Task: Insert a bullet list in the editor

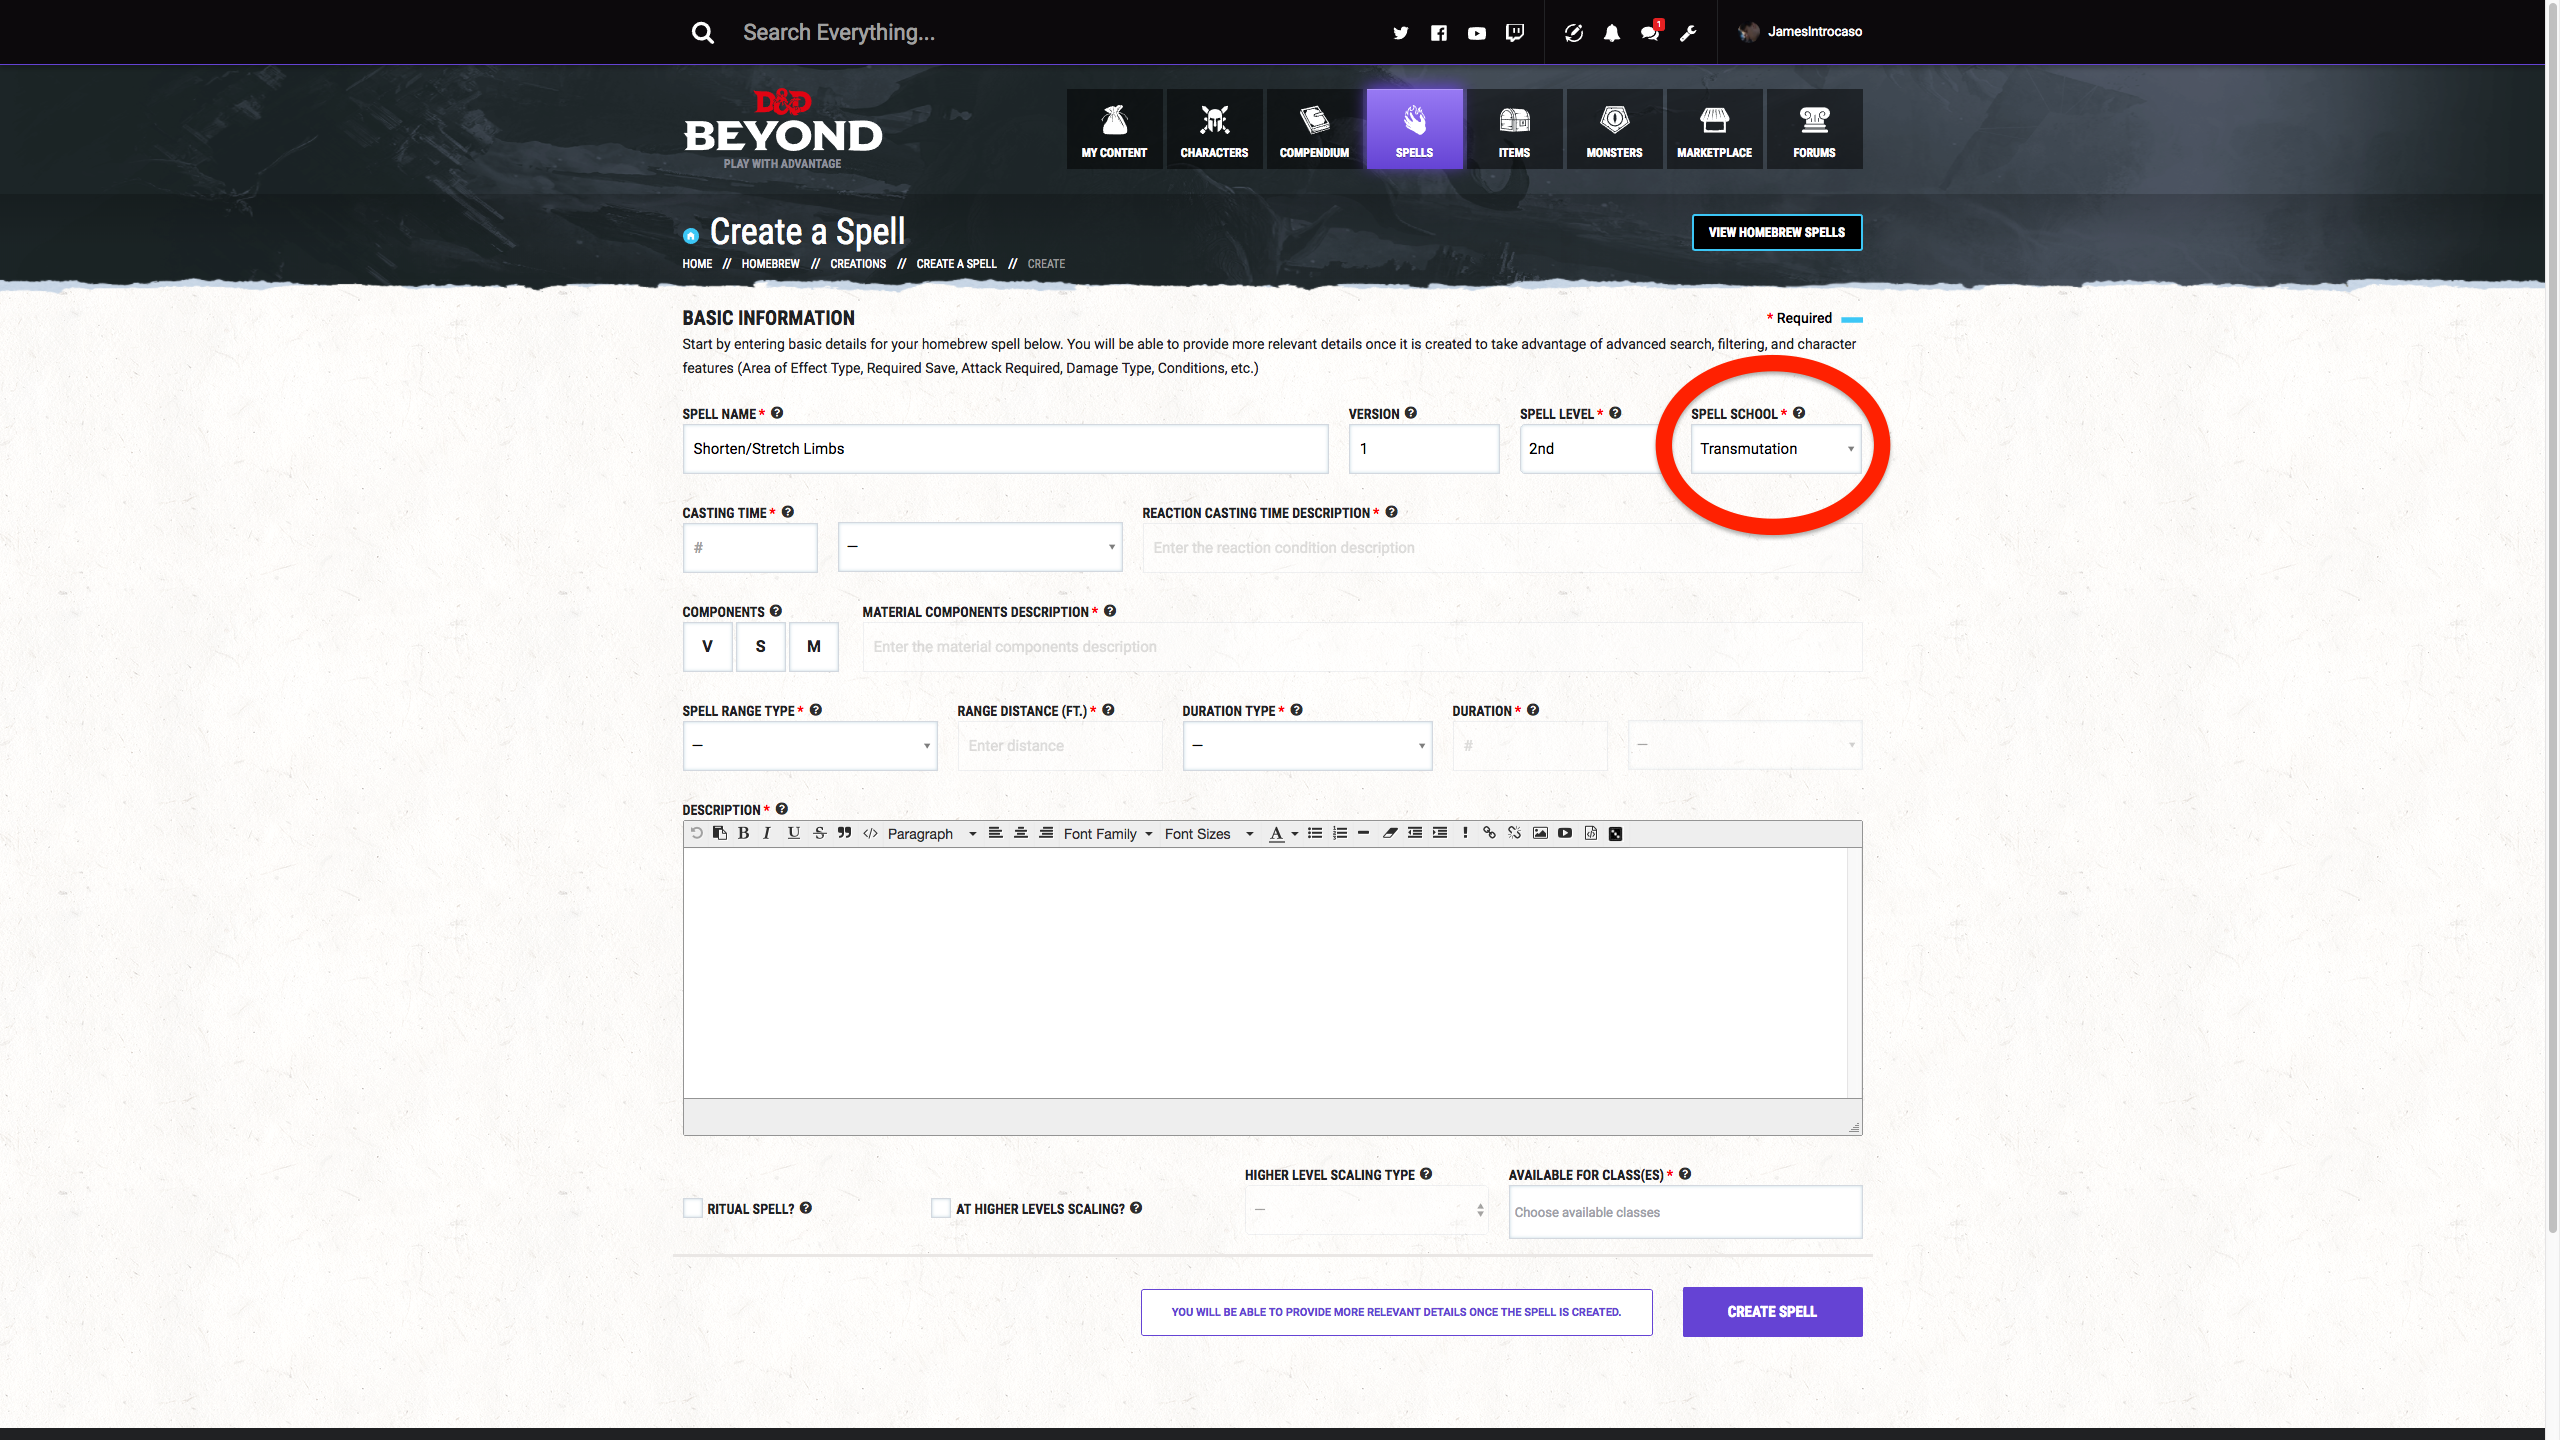Action: click(1315, 833)
